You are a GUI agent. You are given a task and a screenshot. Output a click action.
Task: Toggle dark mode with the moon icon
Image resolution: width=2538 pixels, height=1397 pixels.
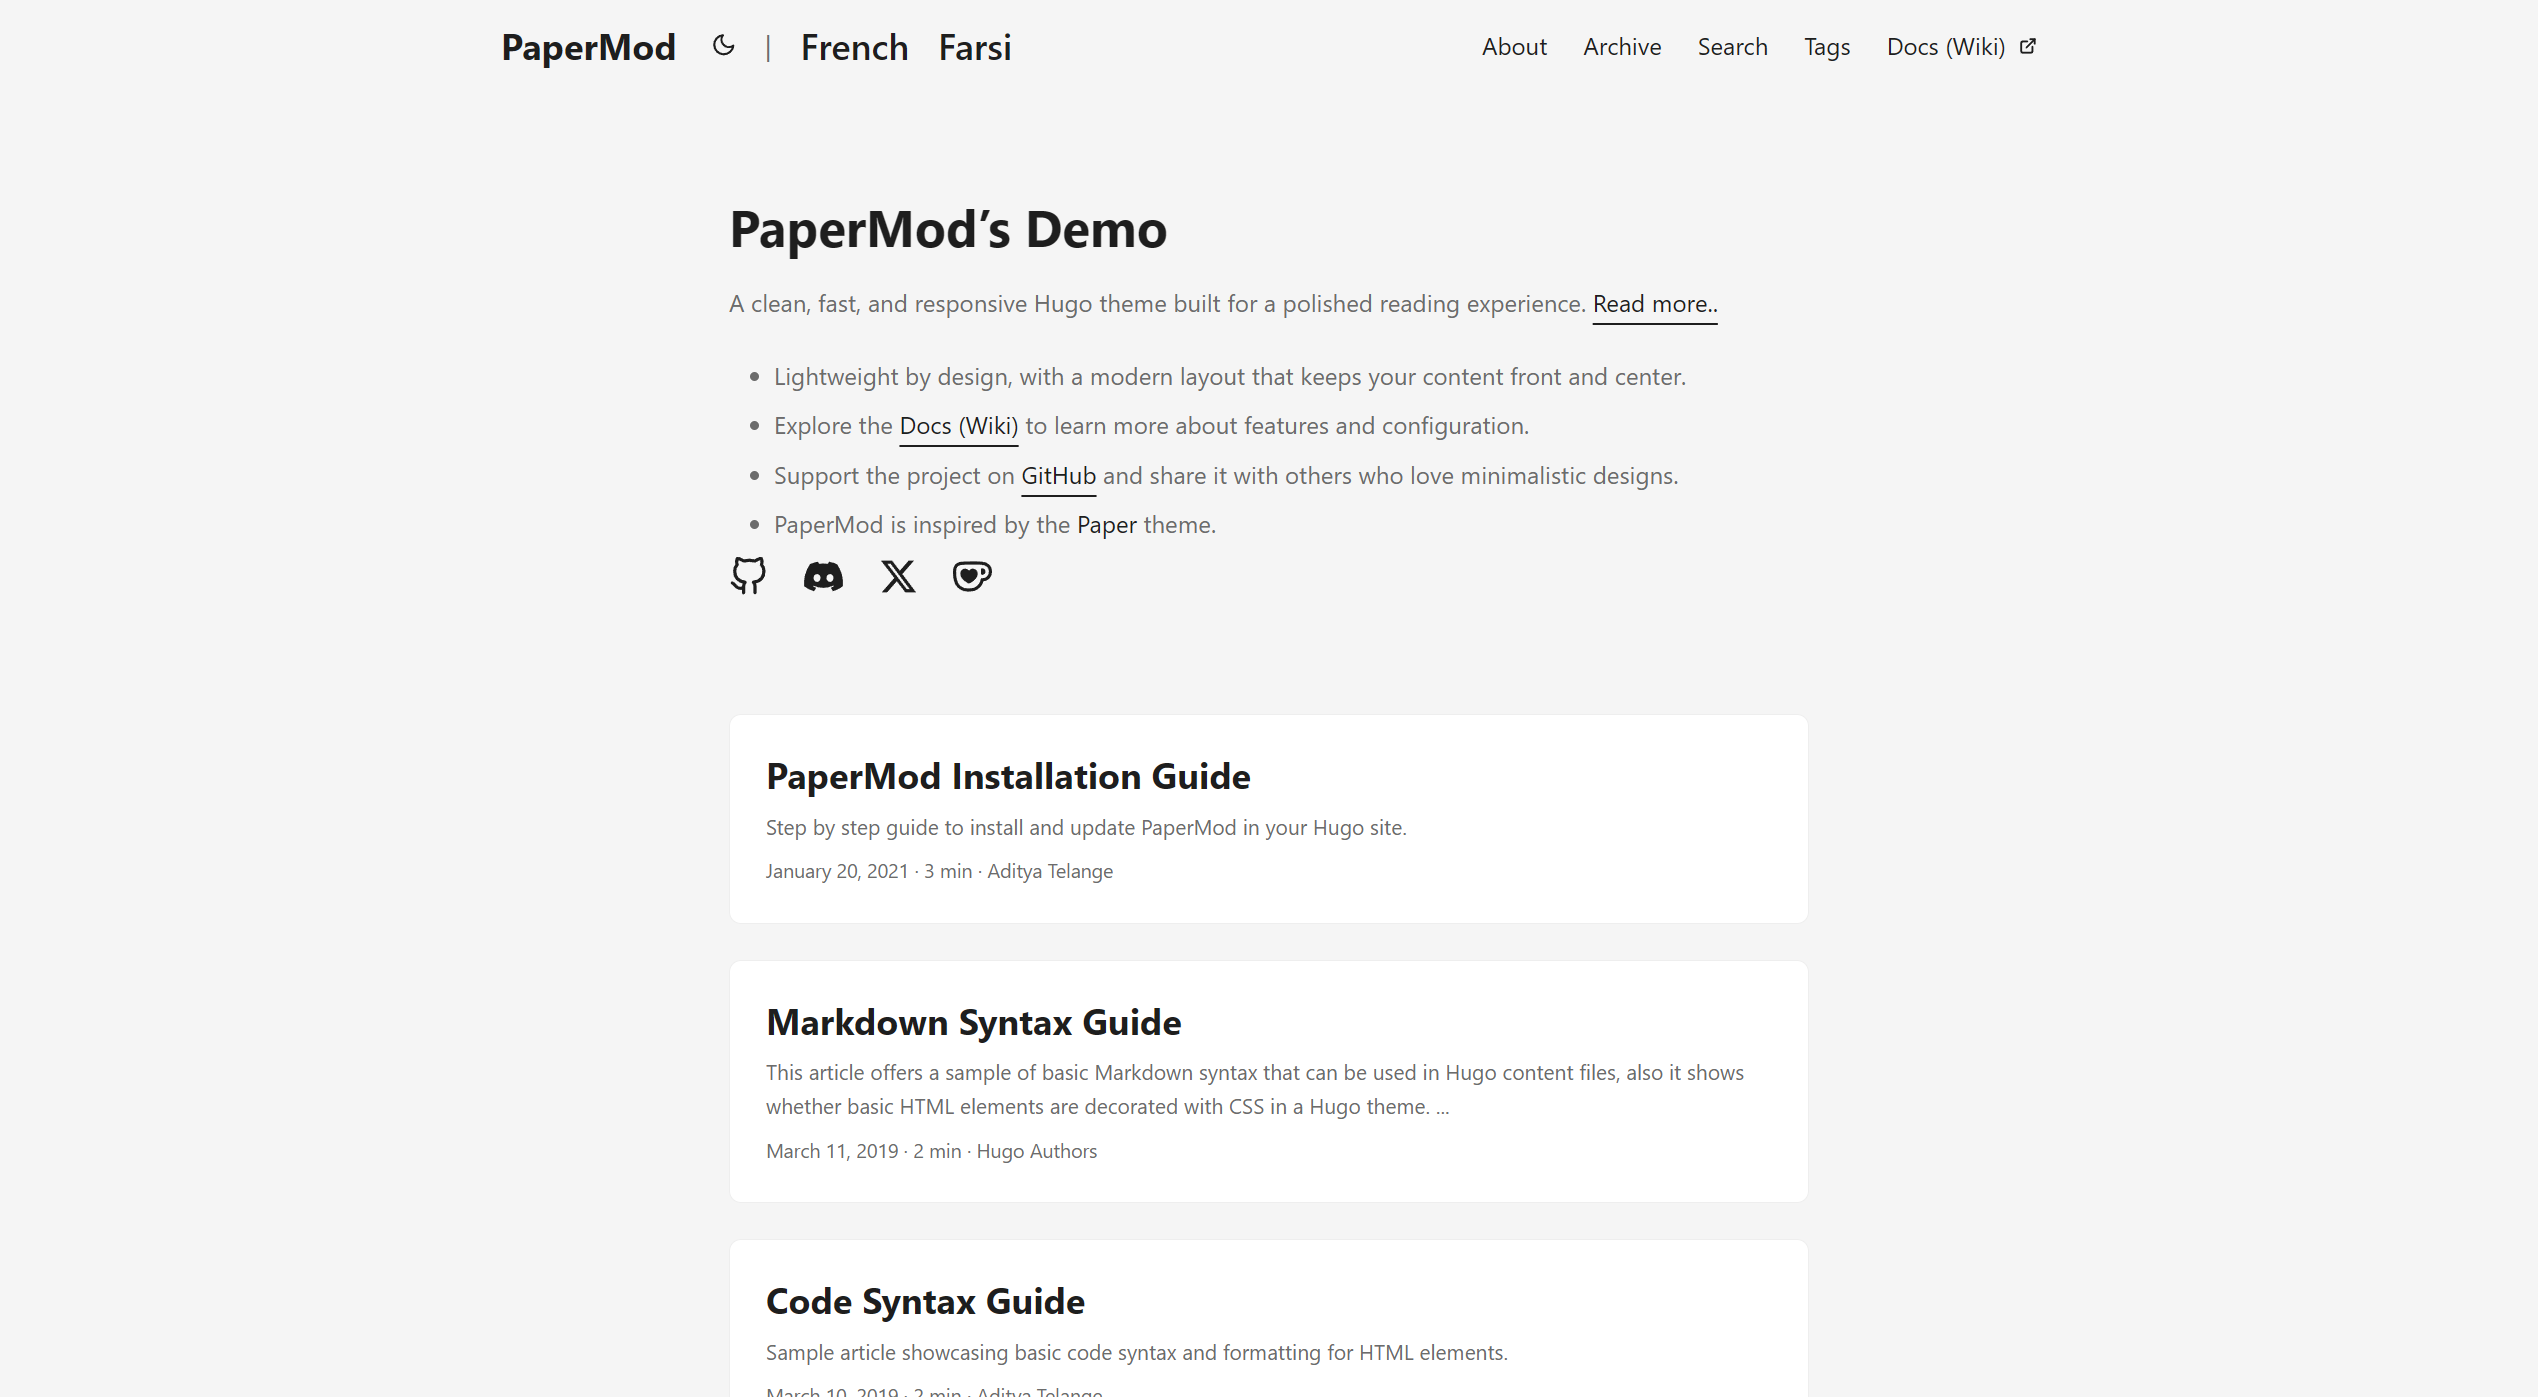click(x=723, y=46)
